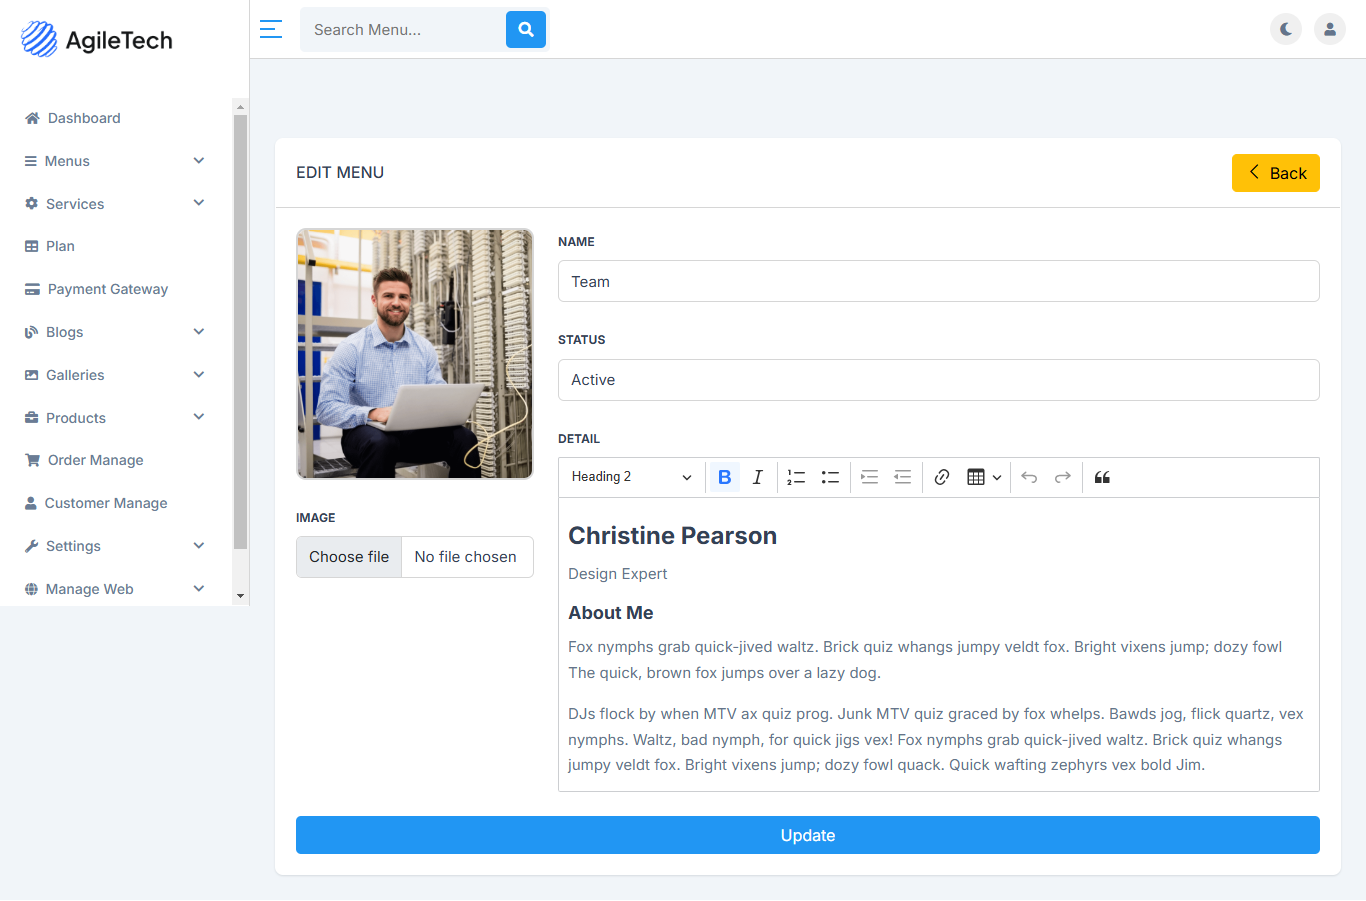Toggle italic formatting in editor
The image size is (1366, 901).
coord(758,477)
